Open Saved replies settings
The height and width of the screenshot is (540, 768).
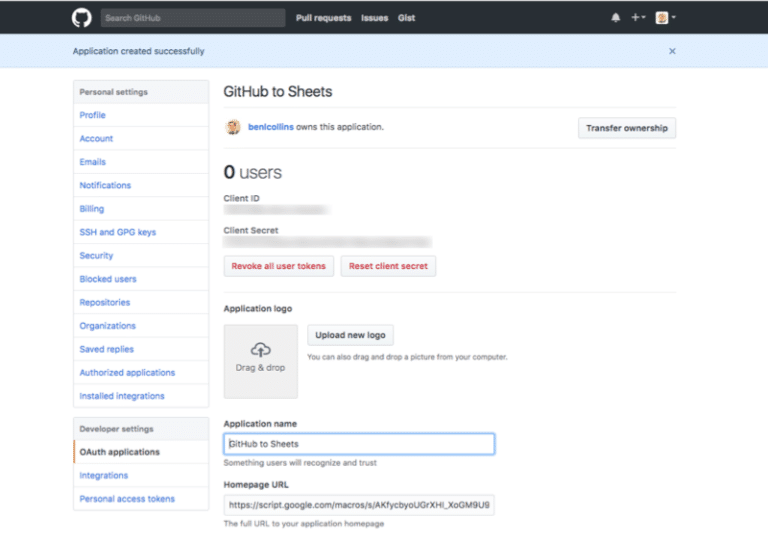(x=141, y=349)
